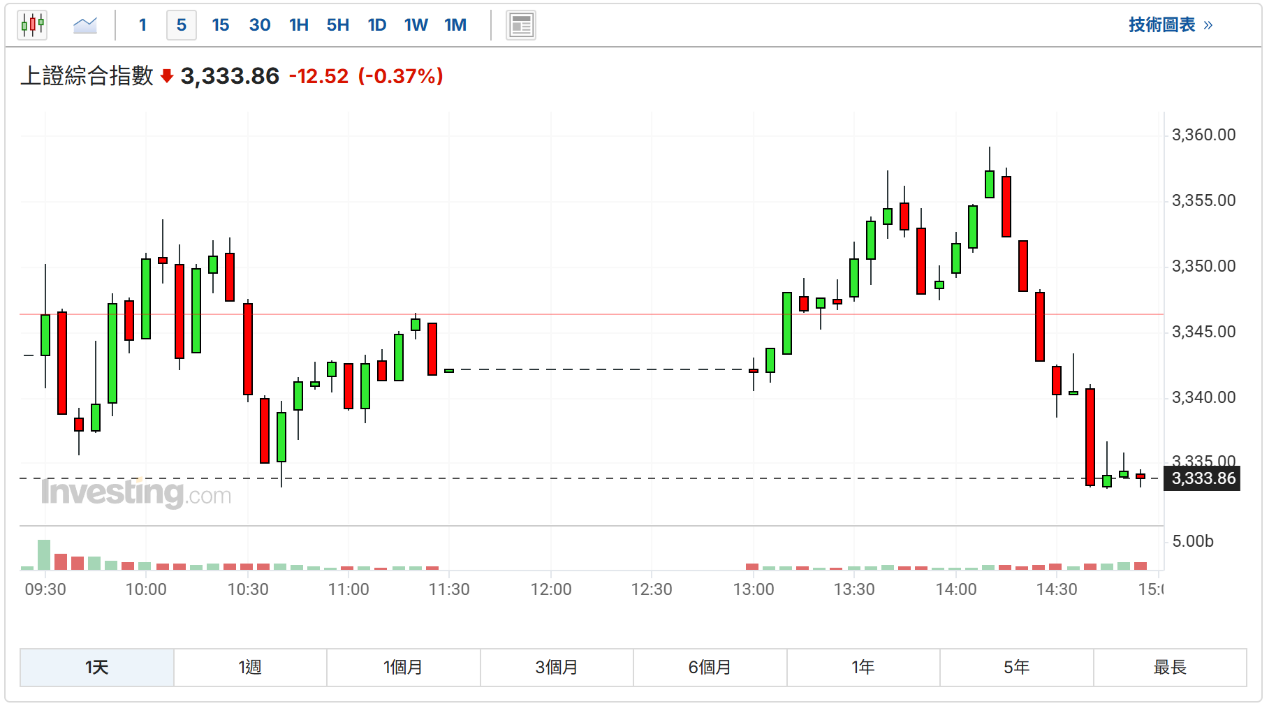Choose the 1週 time range tab

tap(250, 667)
